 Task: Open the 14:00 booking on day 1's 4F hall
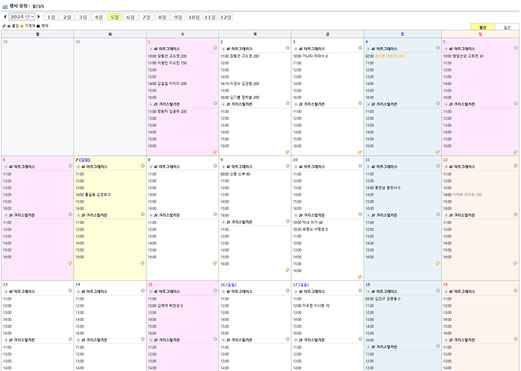click(x=167, y=84)
